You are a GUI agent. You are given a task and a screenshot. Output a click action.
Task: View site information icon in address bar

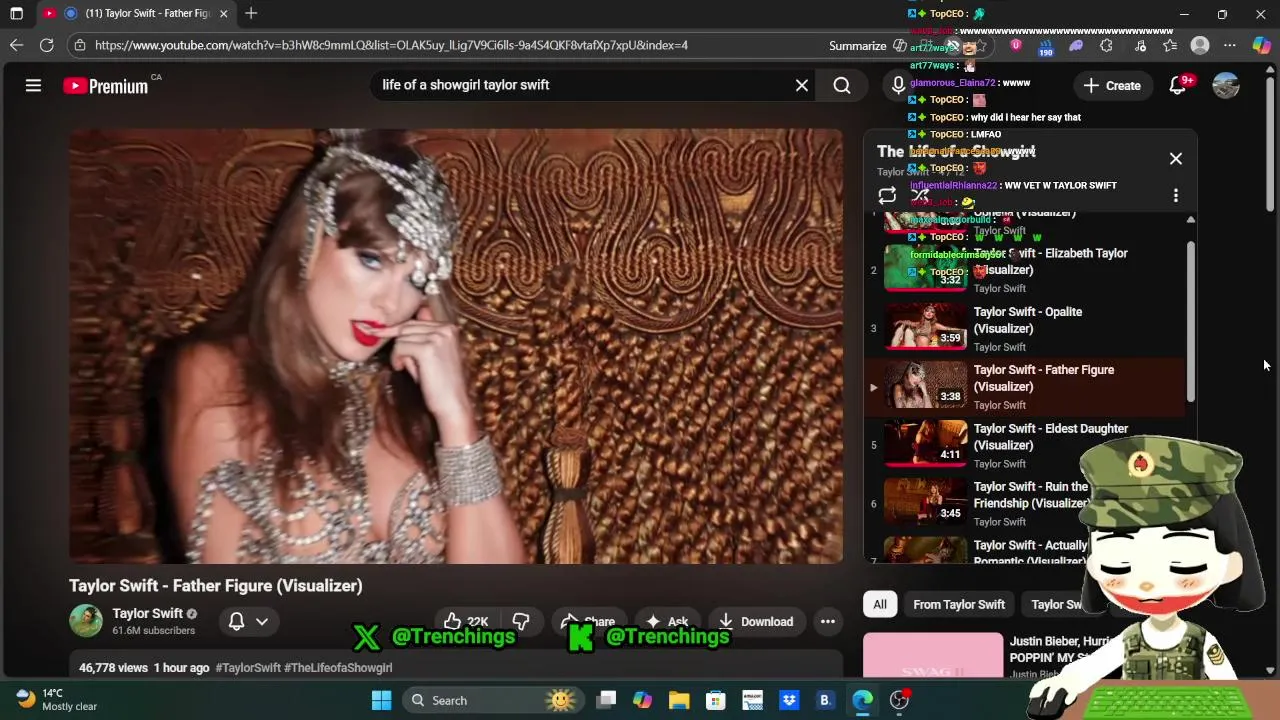pos(80,45)
